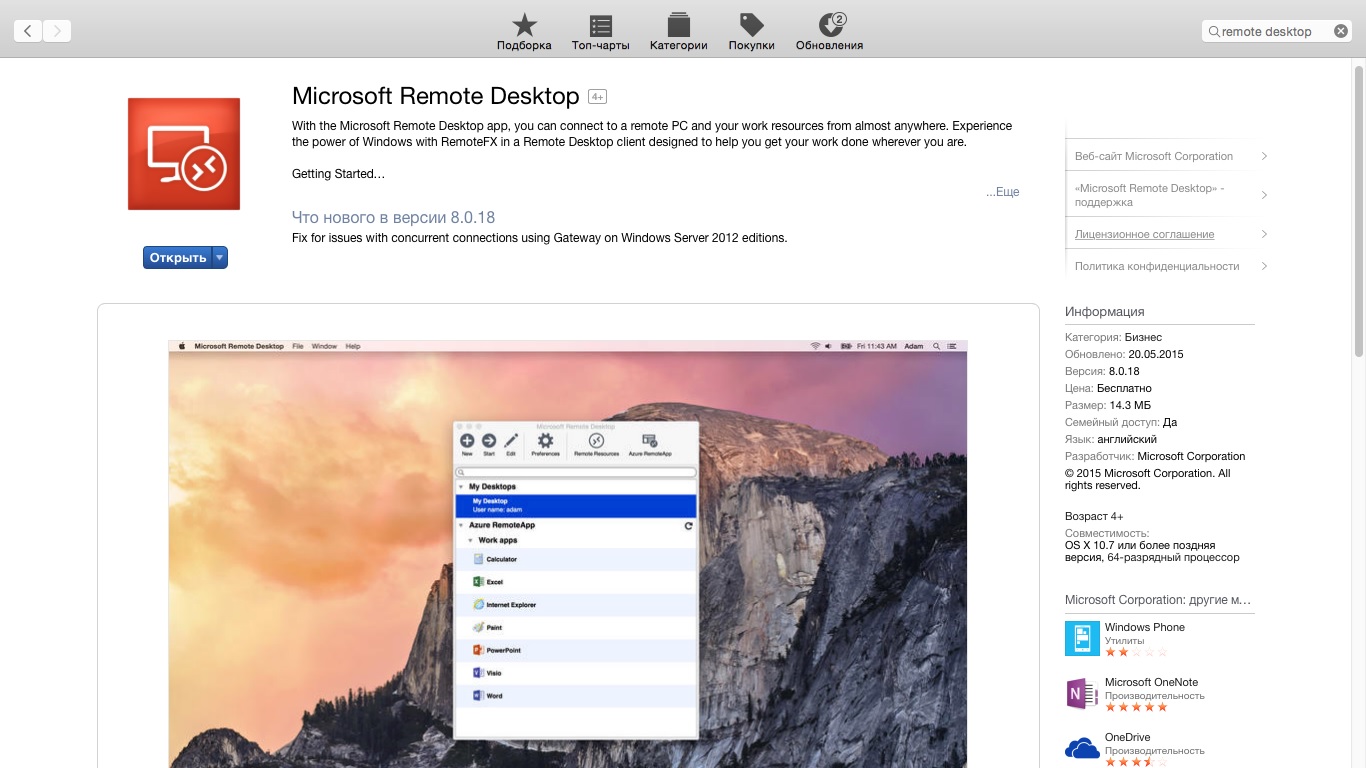Click the chevron beside Лицензионное соглашение
The height and width of the screenshot is (768, 1366).
[1264, 234]
